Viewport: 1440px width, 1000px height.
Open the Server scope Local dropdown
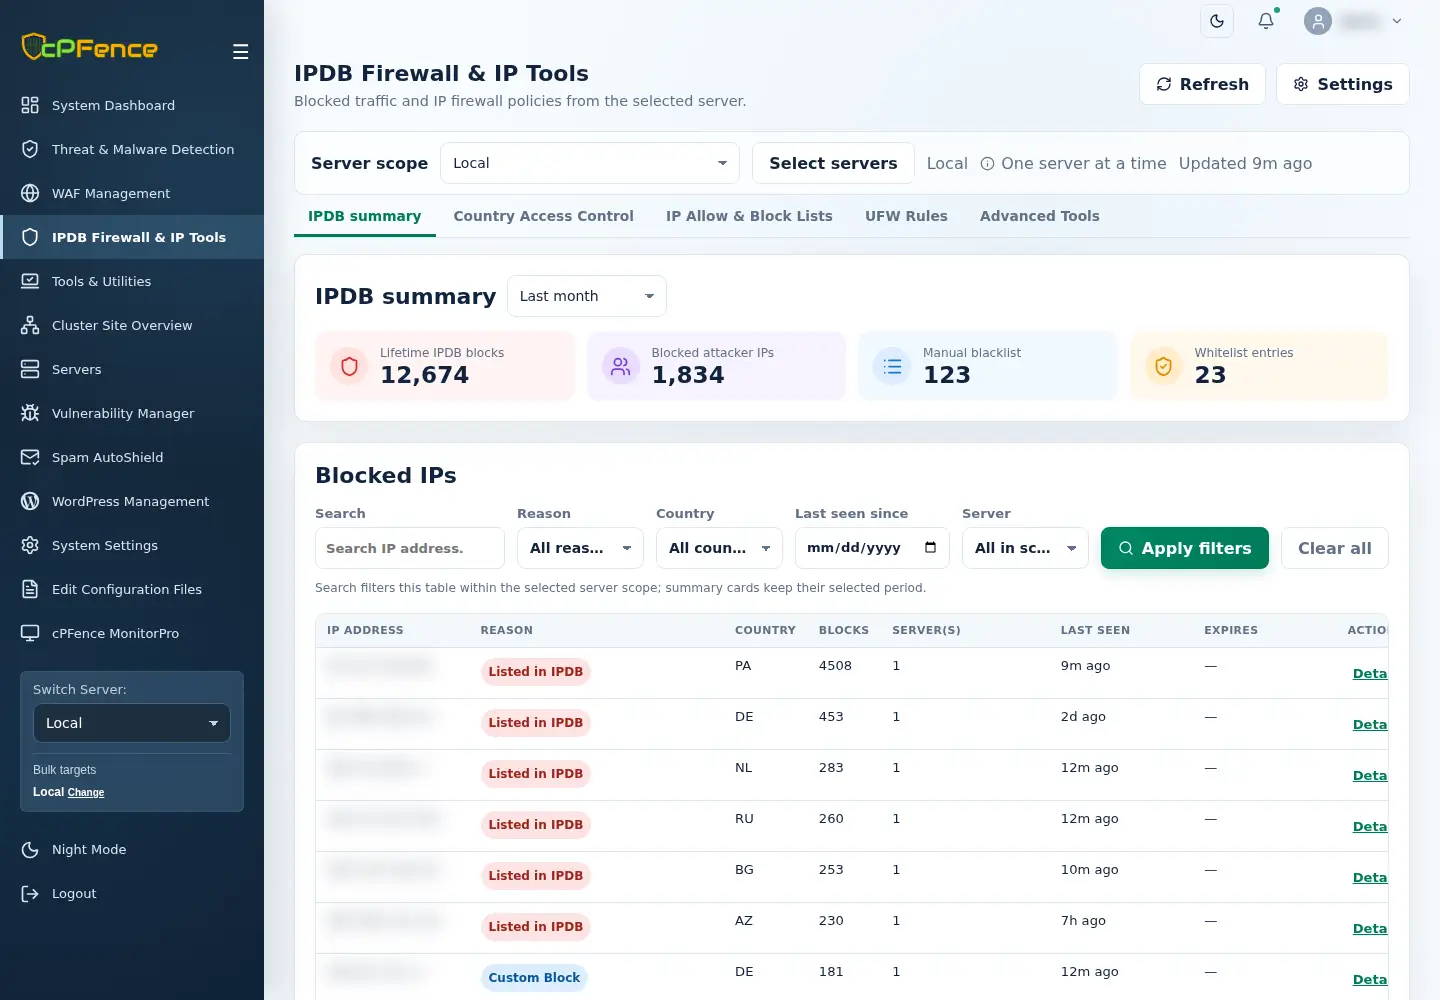point(590,163)
